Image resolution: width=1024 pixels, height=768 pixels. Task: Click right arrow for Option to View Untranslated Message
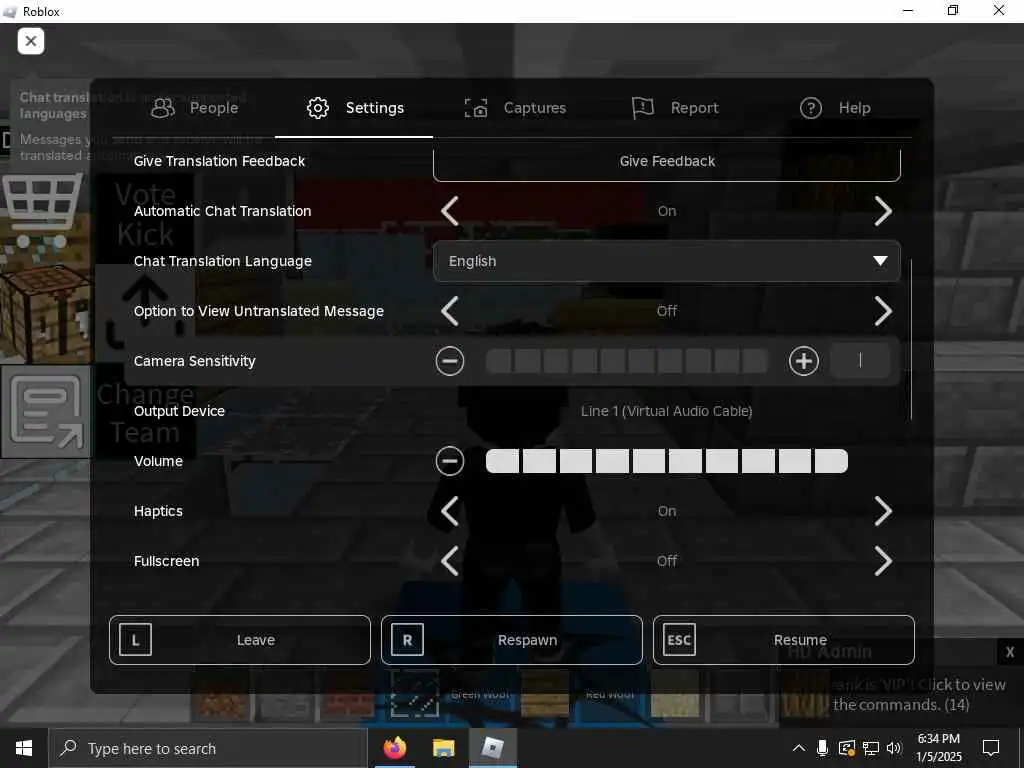tap(882, 311)
